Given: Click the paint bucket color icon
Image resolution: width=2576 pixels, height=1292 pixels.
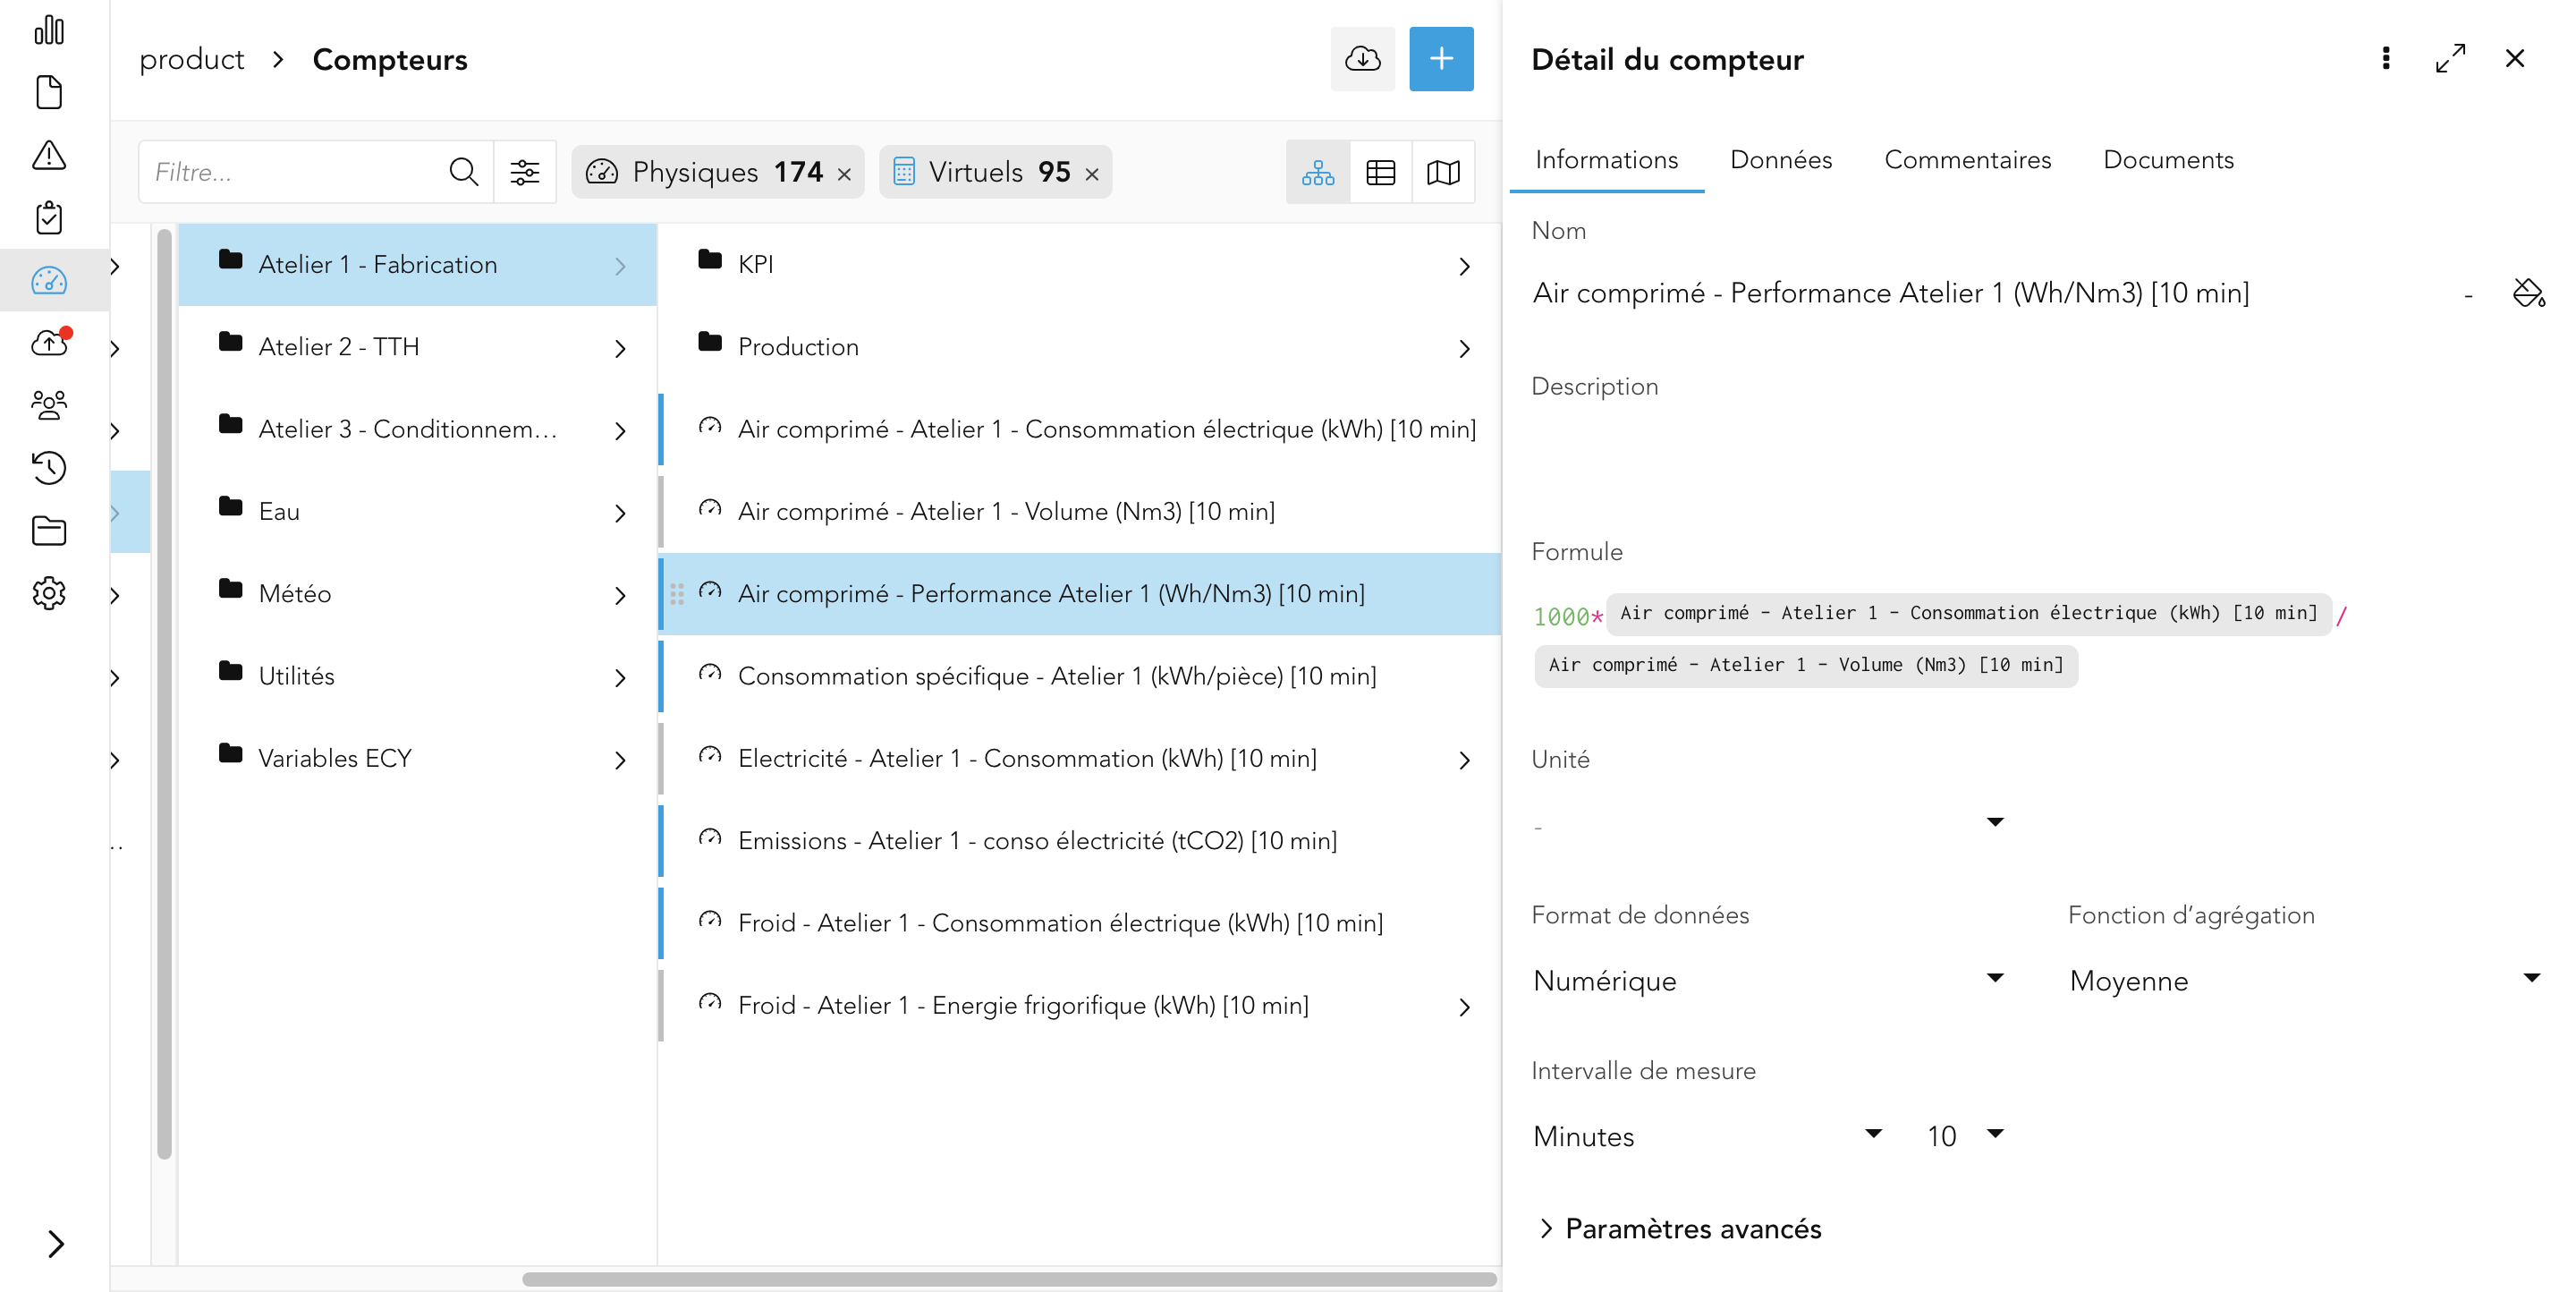Looking at the screenshot, I should coord(2528,293).
